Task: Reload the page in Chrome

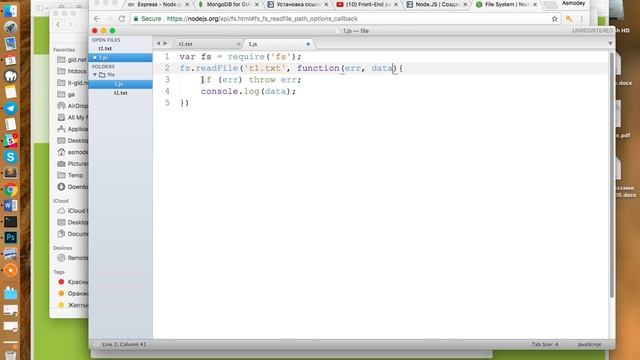Action: 122,19
